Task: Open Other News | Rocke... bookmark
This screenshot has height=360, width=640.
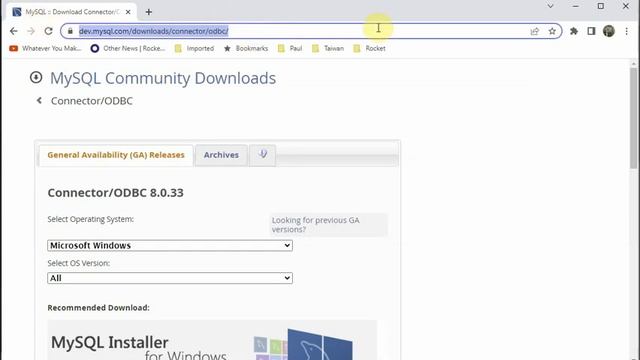Action: pos(128,48)
